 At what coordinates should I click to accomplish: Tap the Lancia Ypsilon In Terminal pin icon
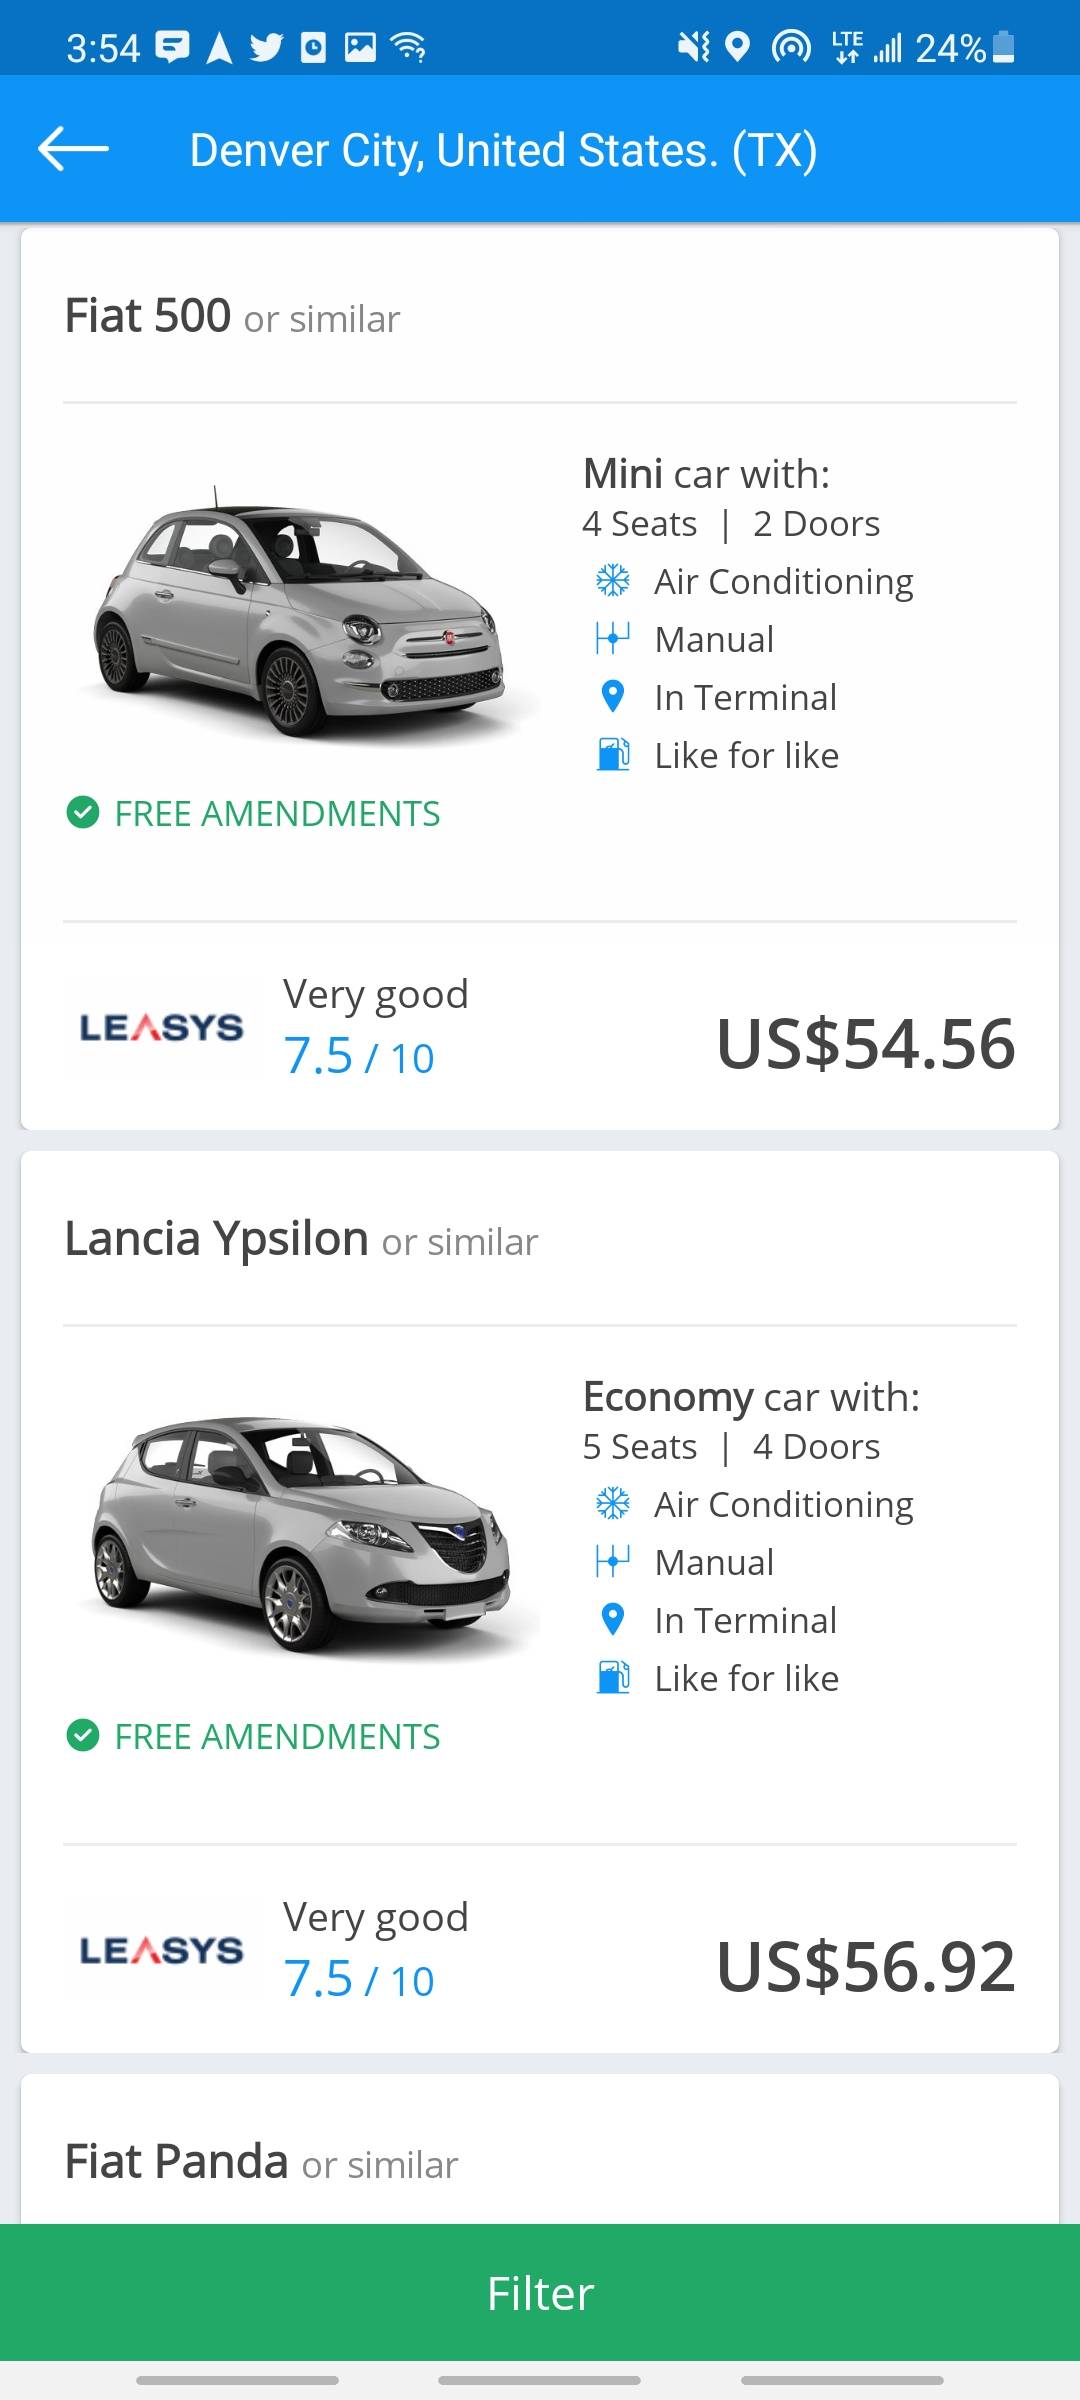tap(612, 1620)
